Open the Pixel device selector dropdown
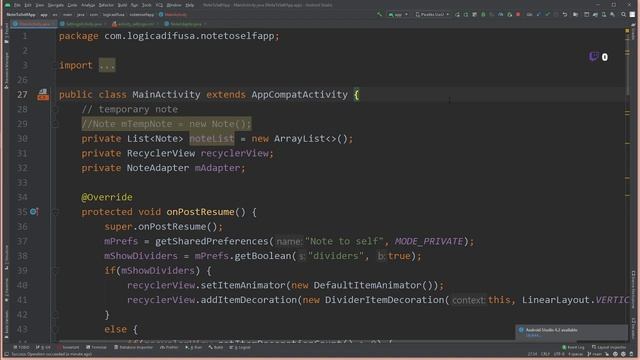This screenshot has width=640, height=360. [x=432, y=14]
